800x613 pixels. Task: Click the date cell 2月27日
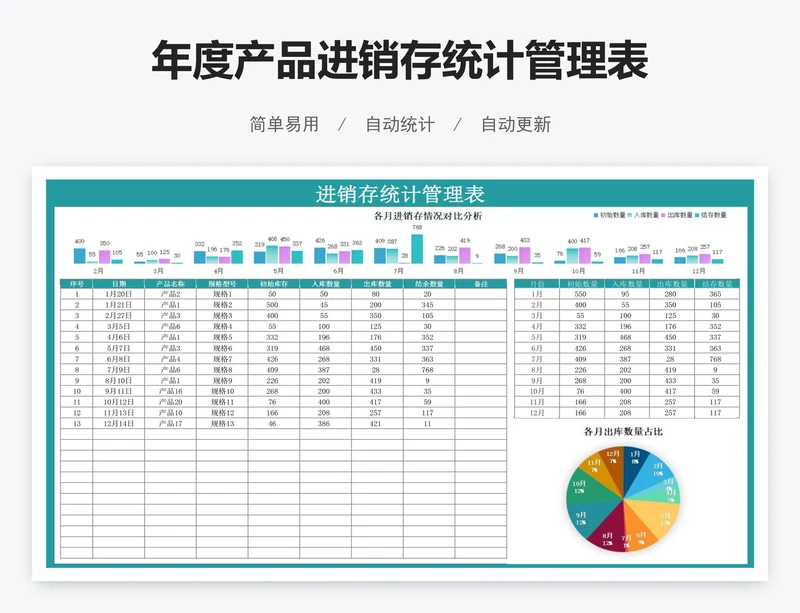point(118,315)
